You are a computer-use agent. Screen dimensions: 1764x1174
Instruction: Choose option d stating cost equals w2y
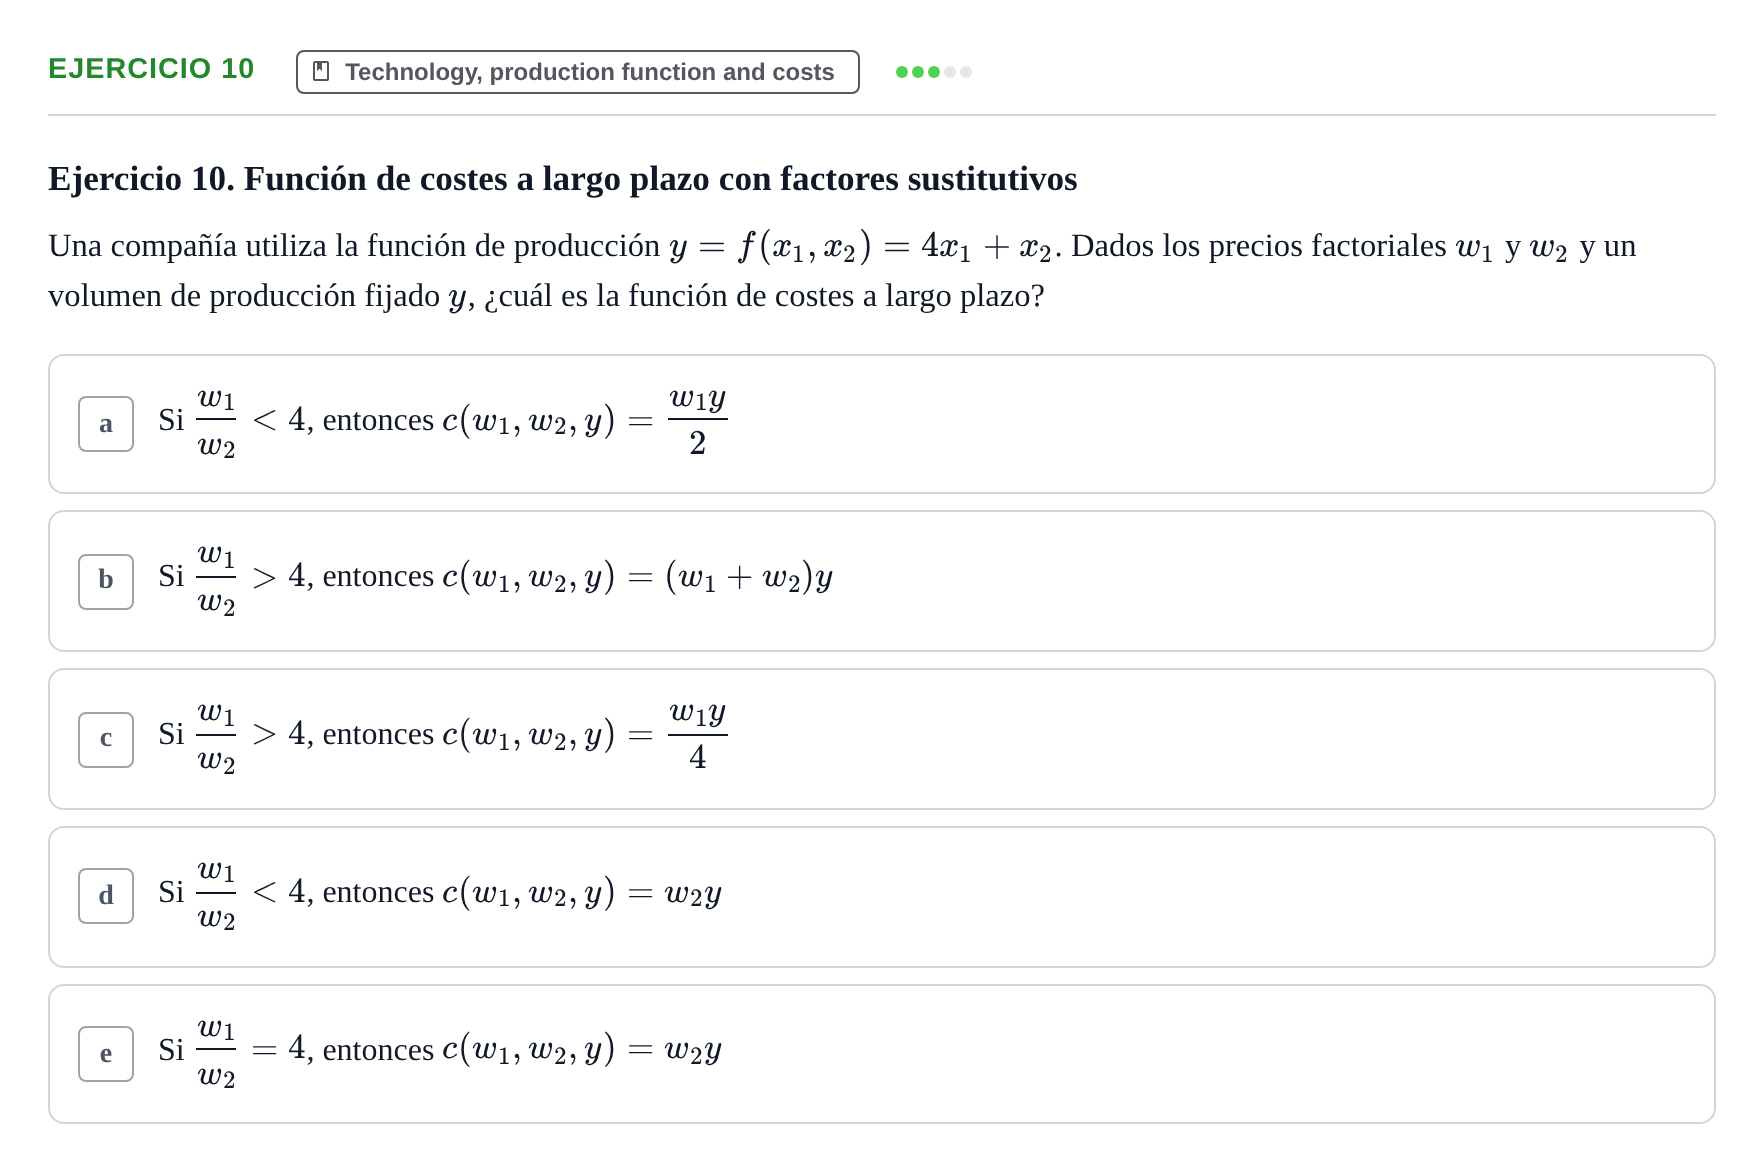(x=882, y=896)
